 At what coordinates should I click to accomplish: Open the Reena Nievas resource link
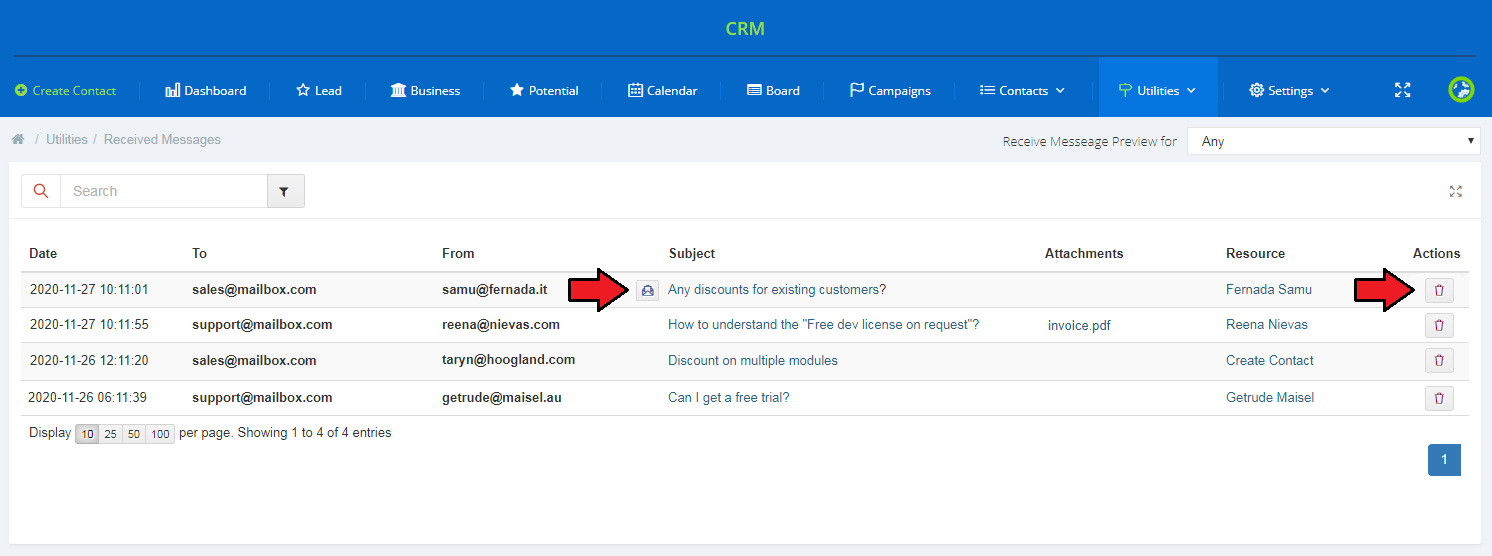[1267, 324]
